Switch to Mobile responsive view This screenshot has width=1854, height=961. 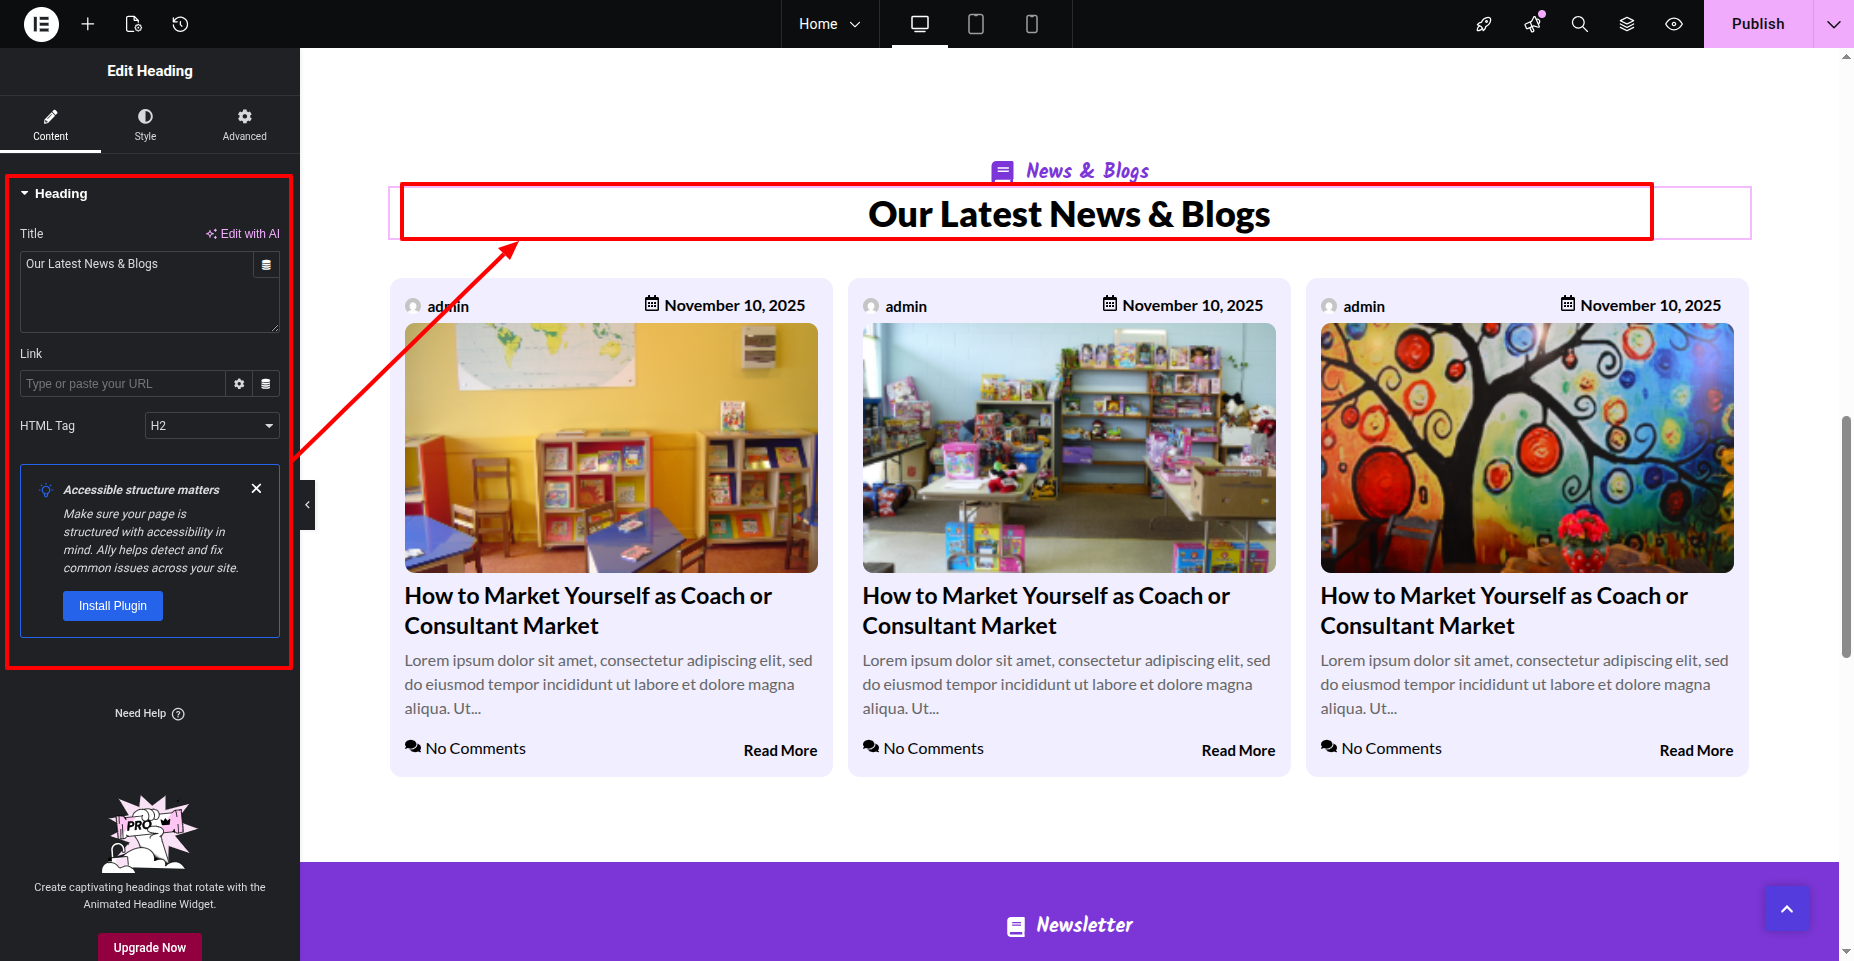(1032, 24)
